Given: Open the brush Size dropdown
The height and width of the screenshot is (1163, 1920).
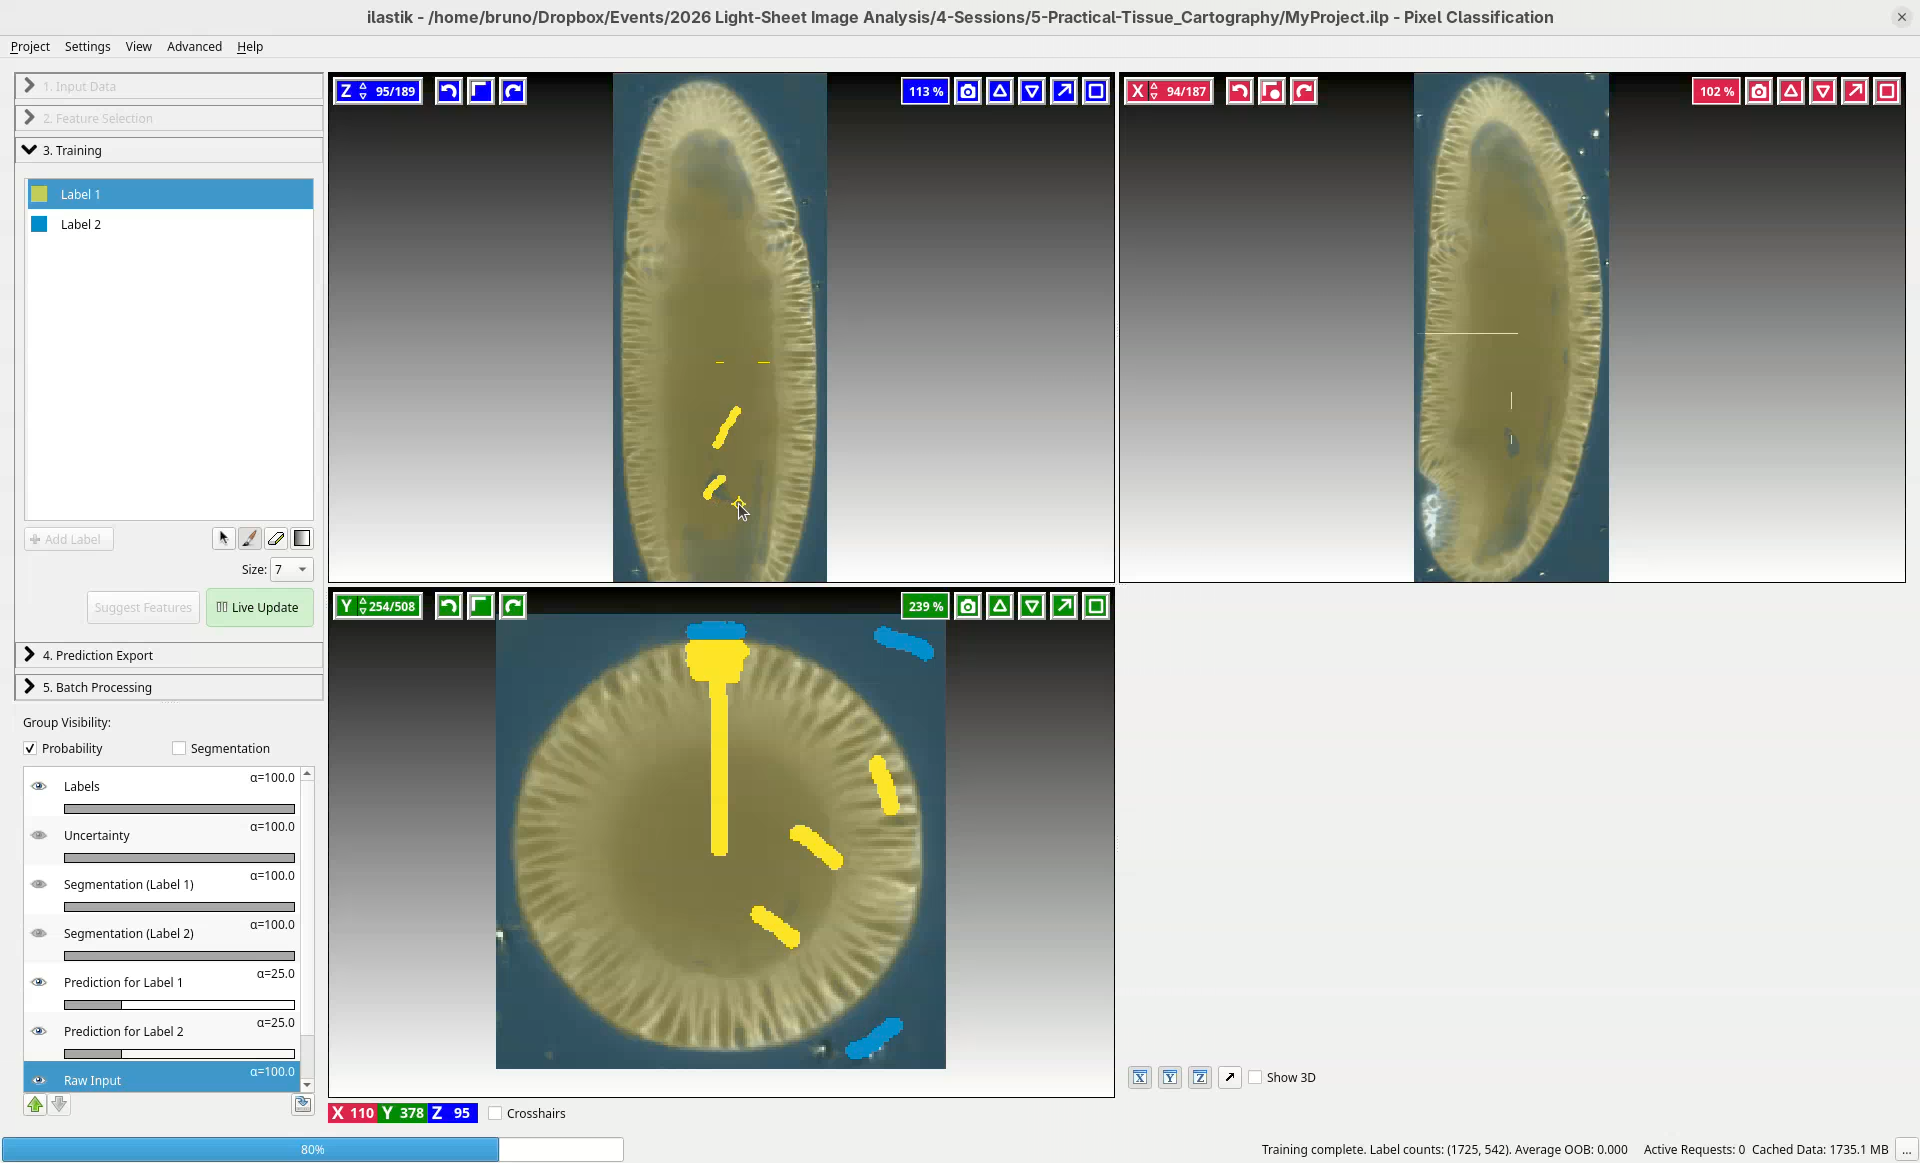Looking at the screenshot, I should [291, 569].
